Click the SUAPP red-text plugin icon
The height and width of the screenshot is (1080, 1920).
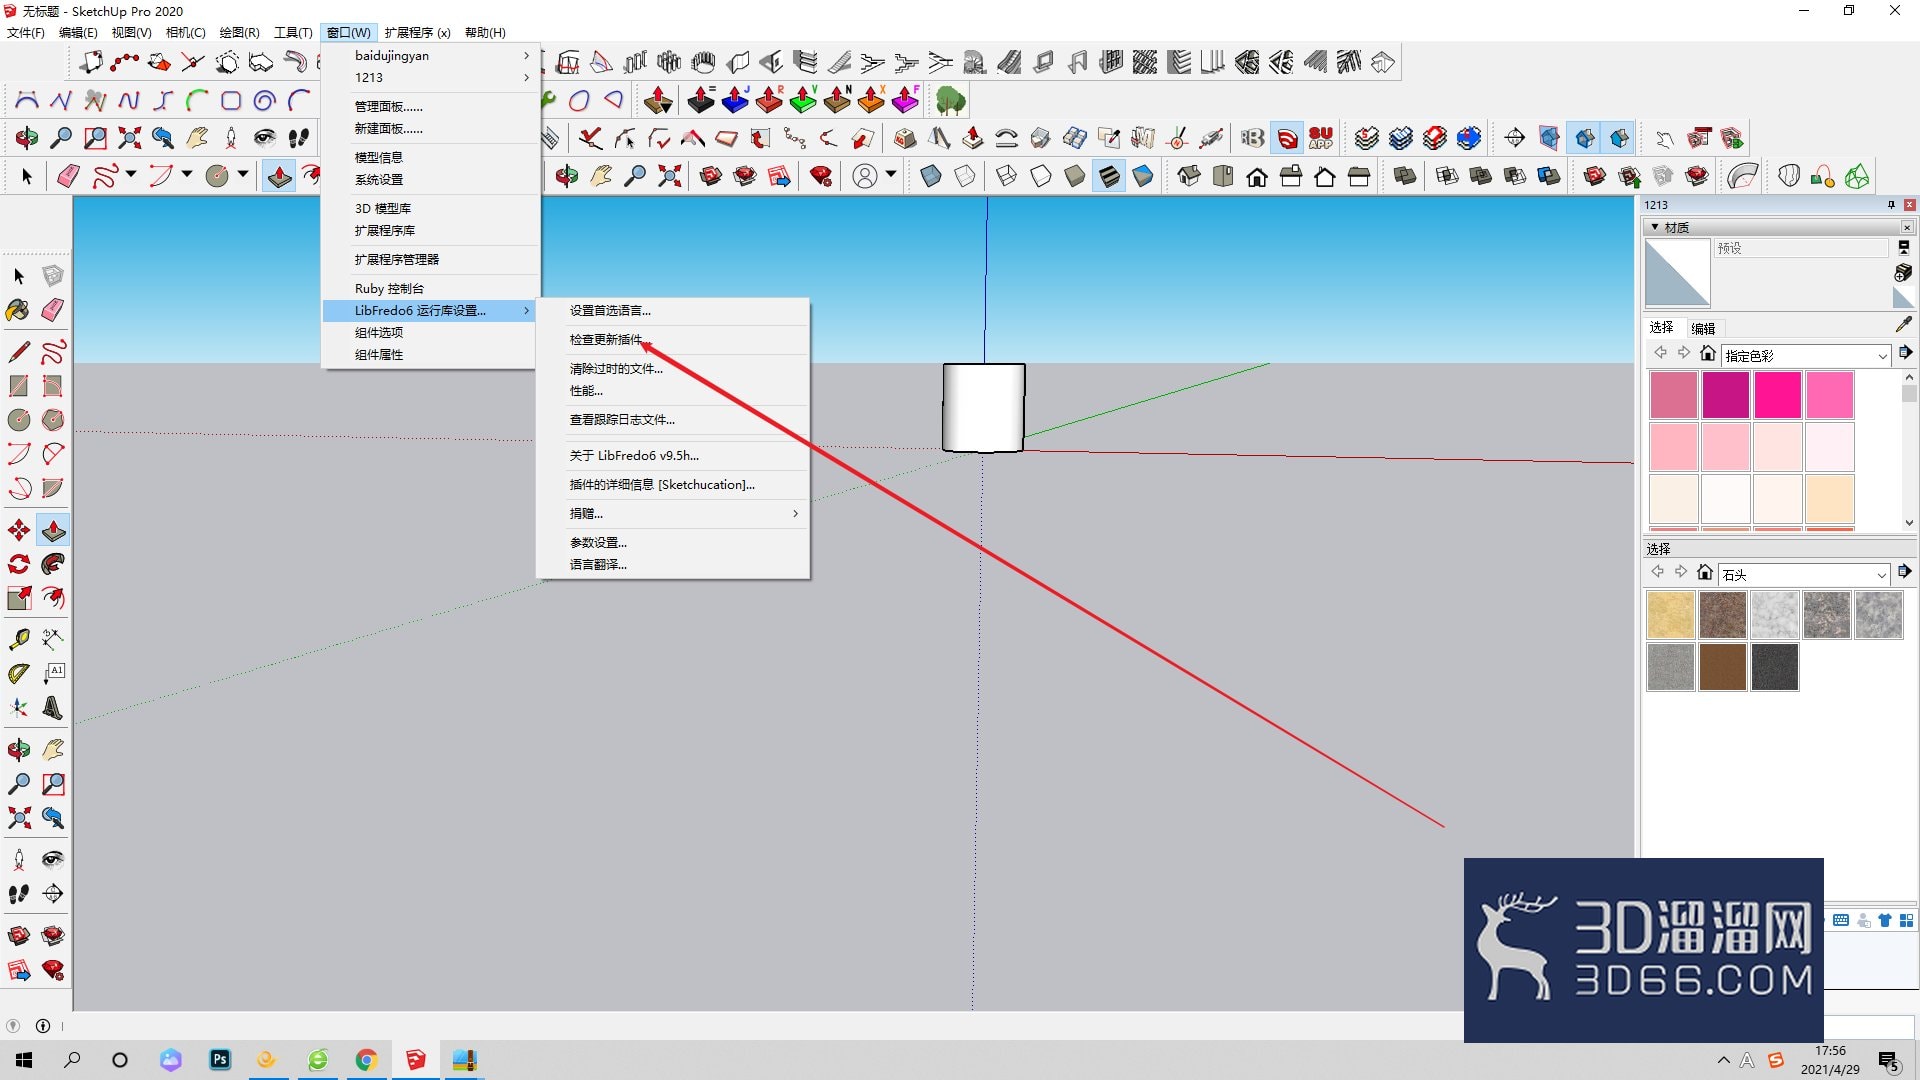tap(1321, 138)
